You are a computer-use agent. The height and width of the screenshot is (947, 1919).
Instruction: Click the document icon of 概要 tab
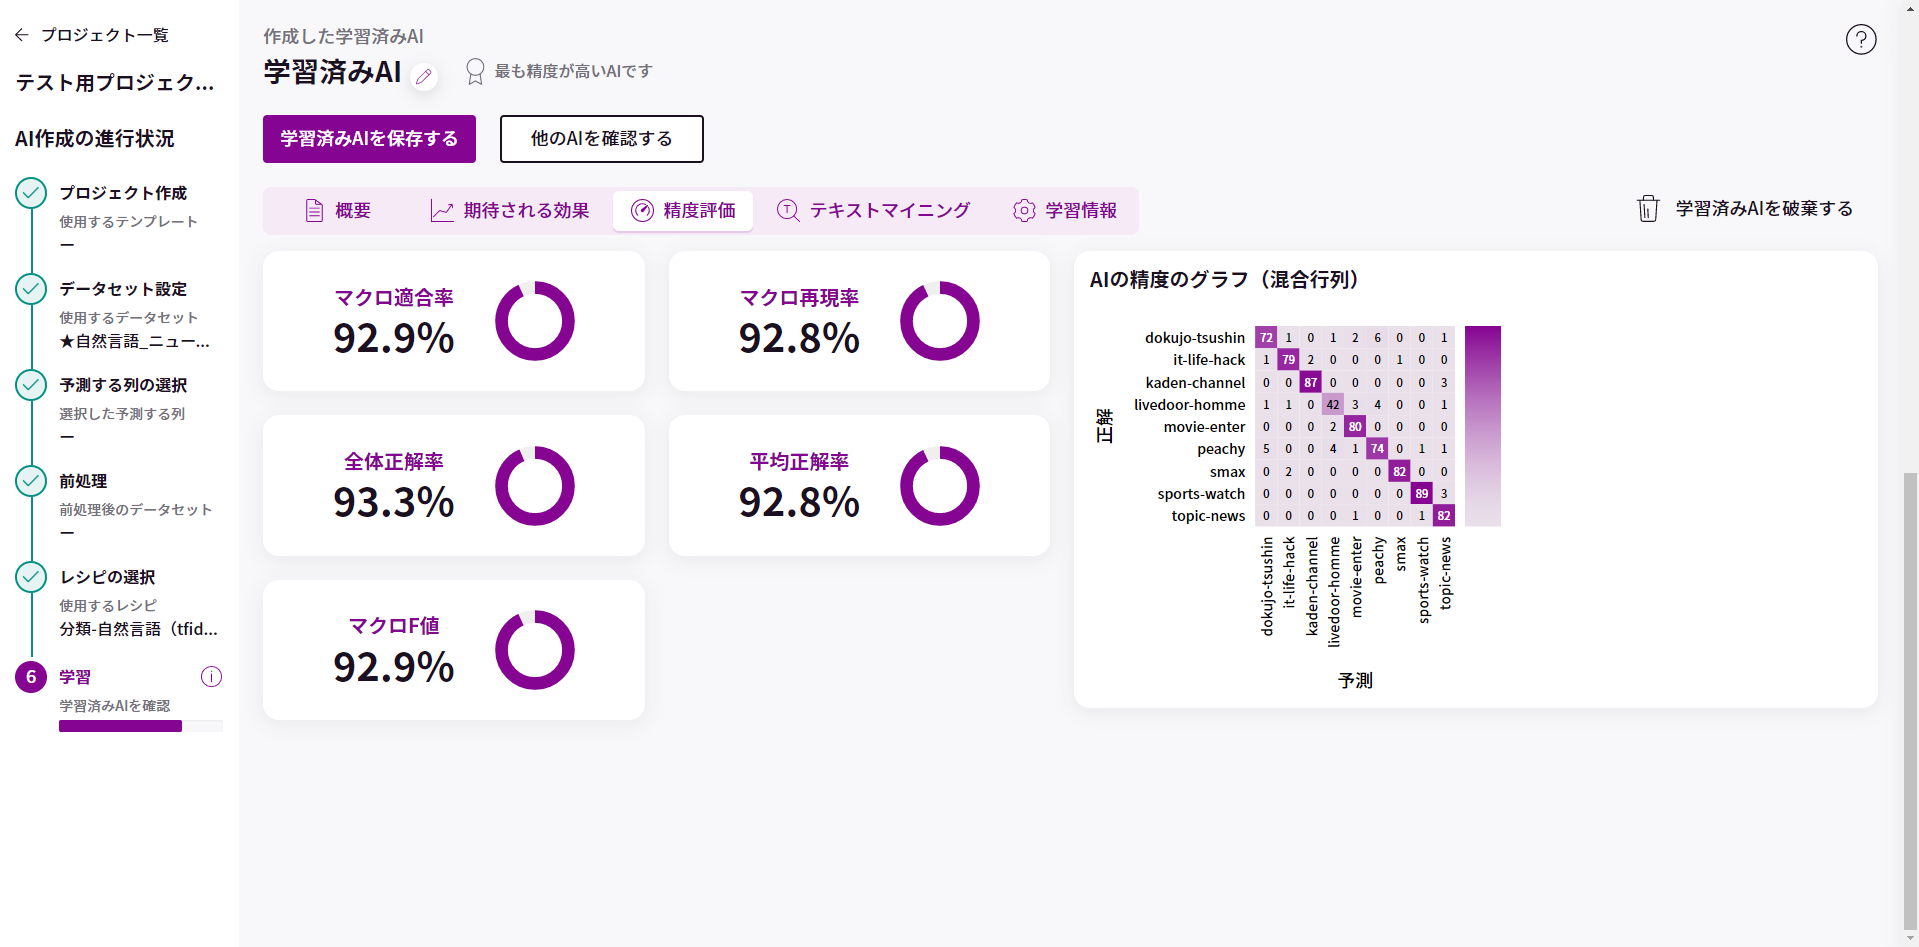coord(314,210)
